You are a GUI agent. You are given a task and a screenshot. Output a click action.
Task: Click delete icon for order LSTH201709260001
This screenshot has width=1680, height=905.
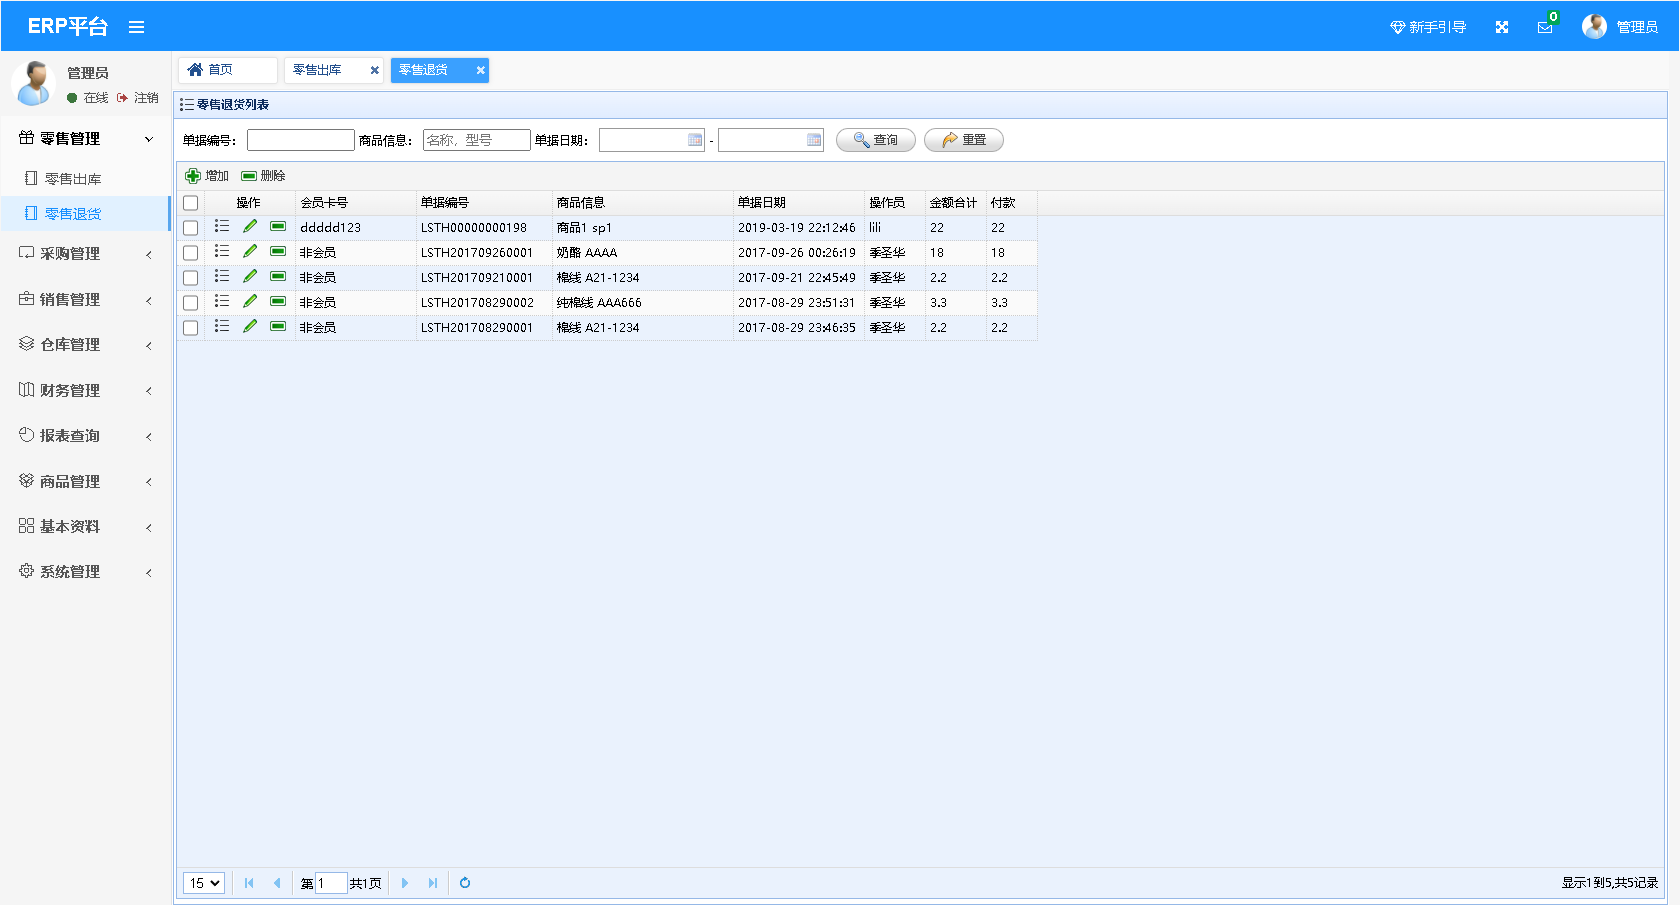tap(278, 252)
